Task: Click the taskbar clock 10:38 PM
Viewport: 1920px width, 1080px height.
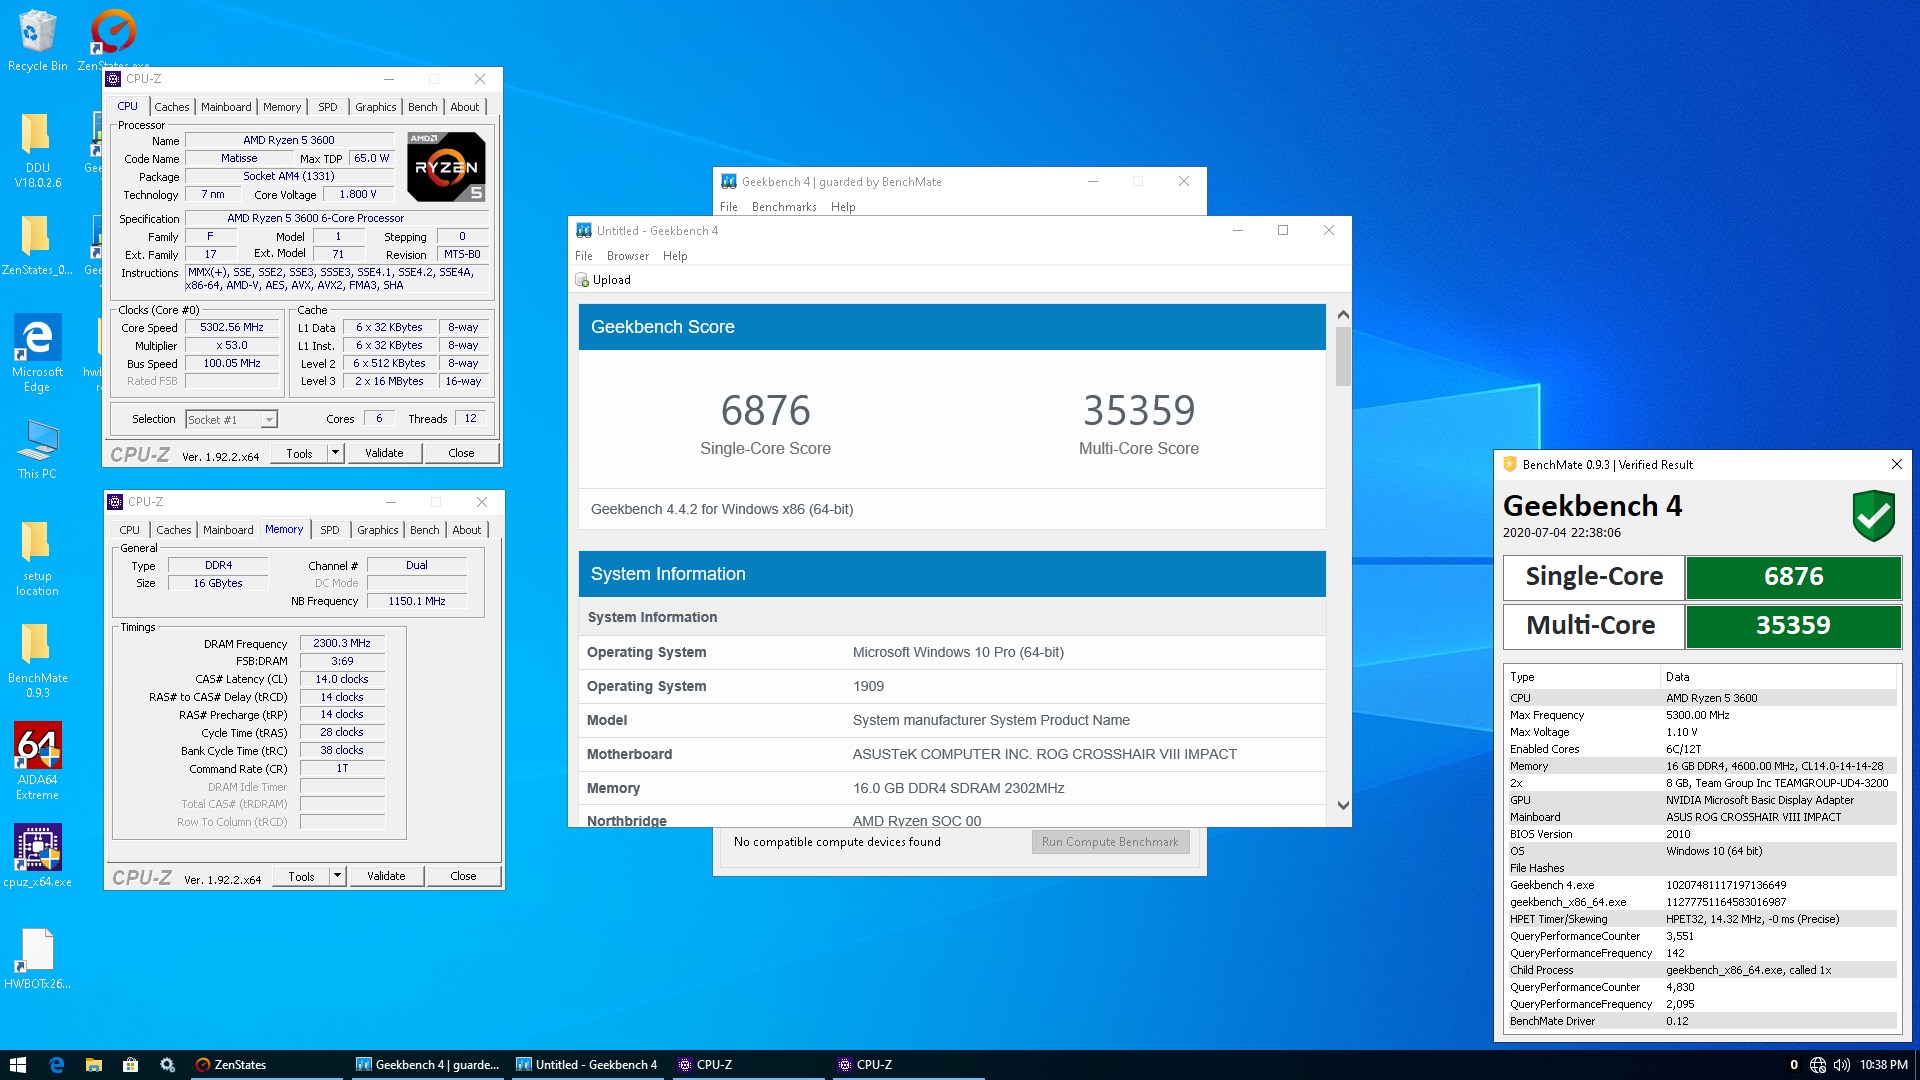Action: tap(1883, 1065)
